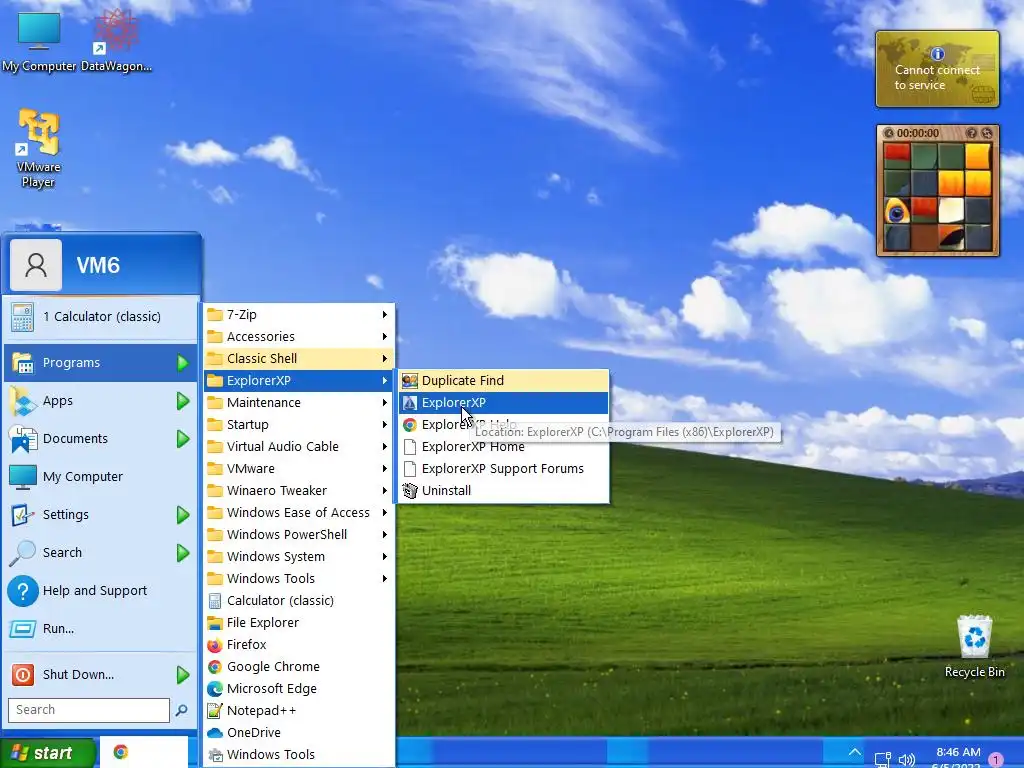The image size is (1024, 768).
Task: Click the search magnifier beside search box
Action: tap(182, 710)
